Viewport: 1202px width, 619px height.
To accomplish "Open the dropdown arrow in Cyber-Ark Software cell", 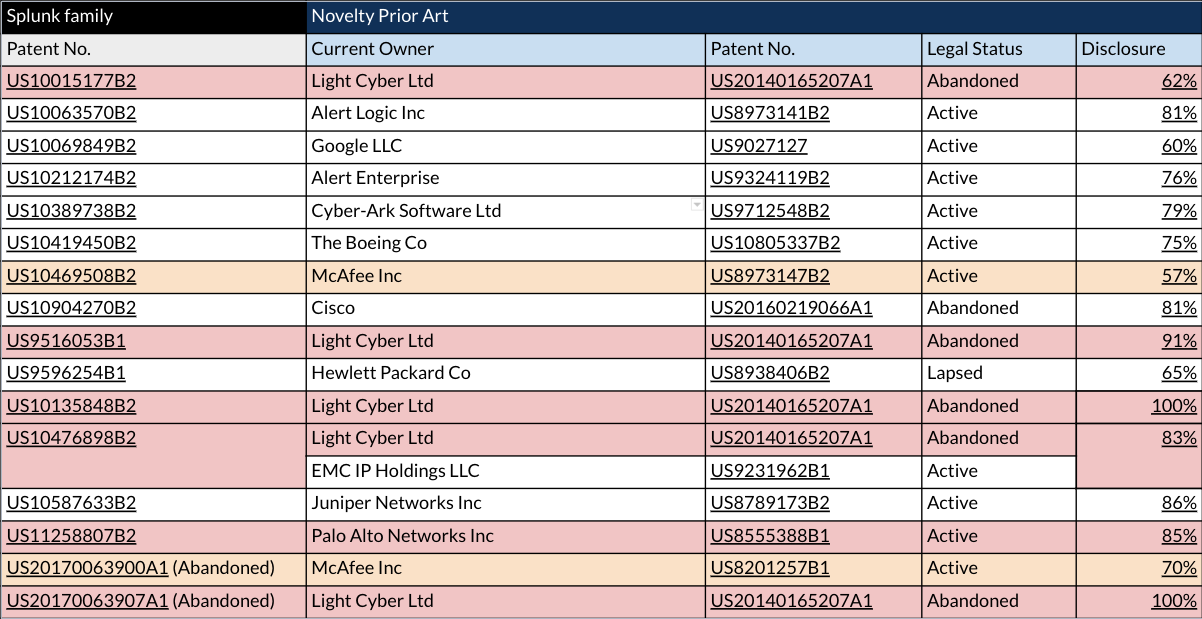I will 697,204.
